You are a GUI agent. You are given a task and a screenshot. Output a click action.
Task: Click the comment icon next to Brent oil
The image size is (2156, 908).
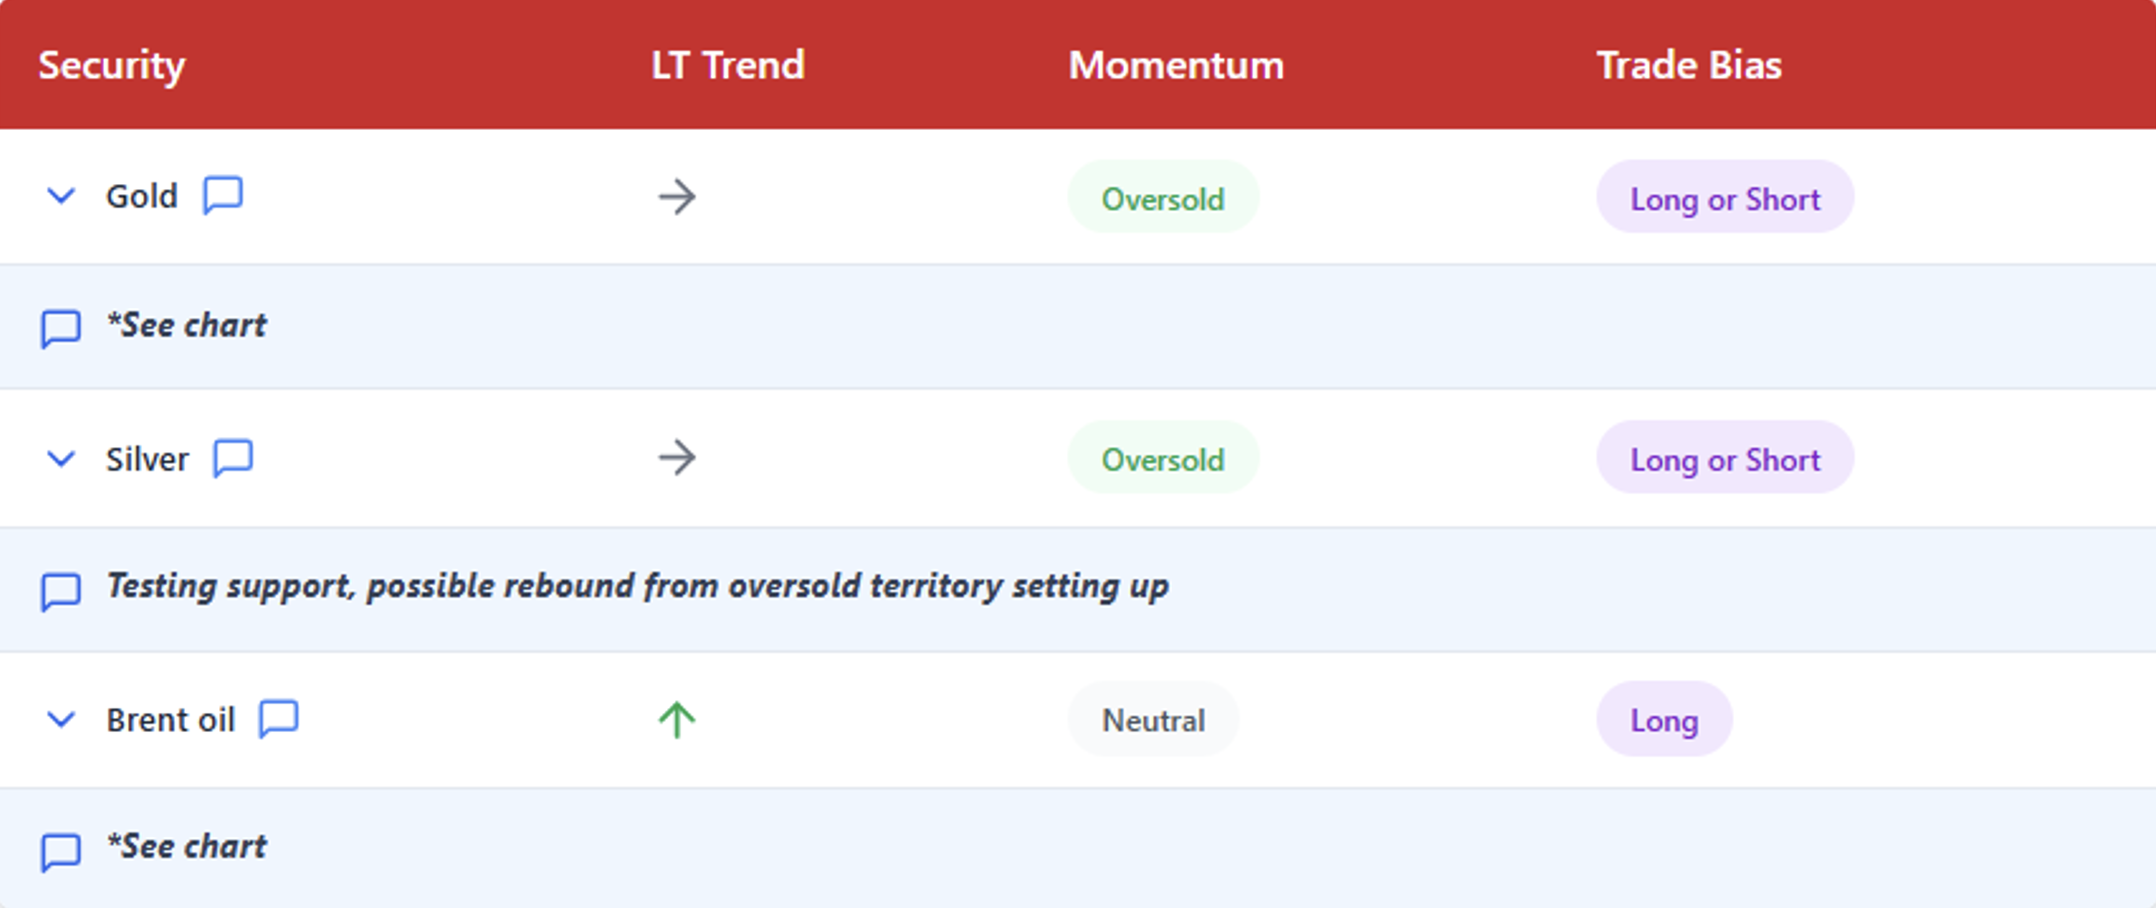coord(278,719)
